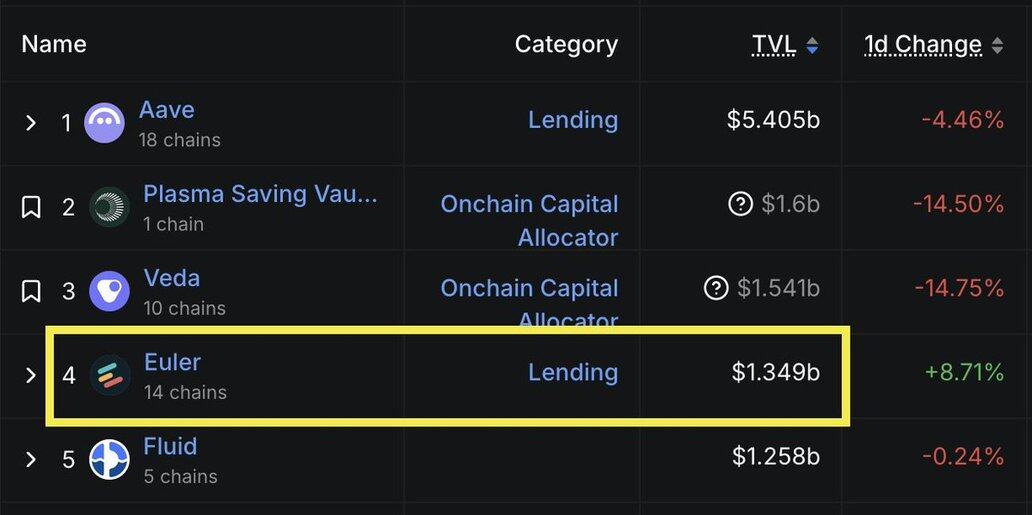This screenshot has height=515, width=1032.
Task: Click the question mark icon beside $1.541b
Action: point(716,288)
